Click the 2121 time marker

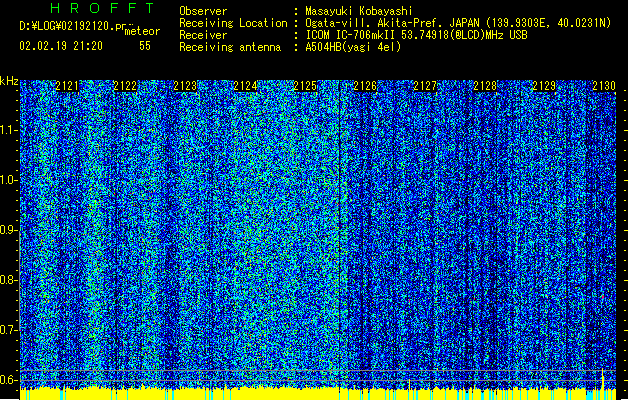coord(67,86)
